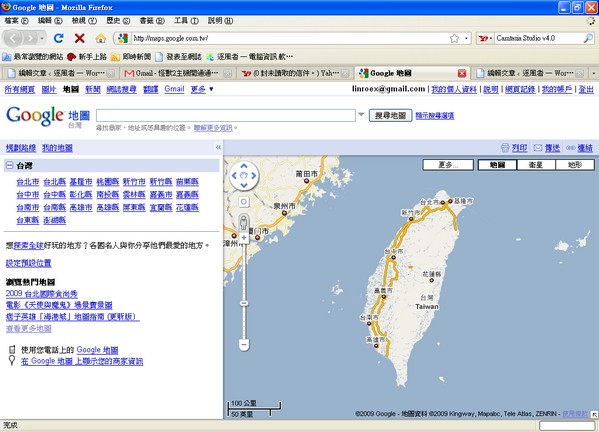Image resolution: width=599 pixels, height=432 pixels.
Task: Click the hand icon in the pan control
Action: (244, 176)
